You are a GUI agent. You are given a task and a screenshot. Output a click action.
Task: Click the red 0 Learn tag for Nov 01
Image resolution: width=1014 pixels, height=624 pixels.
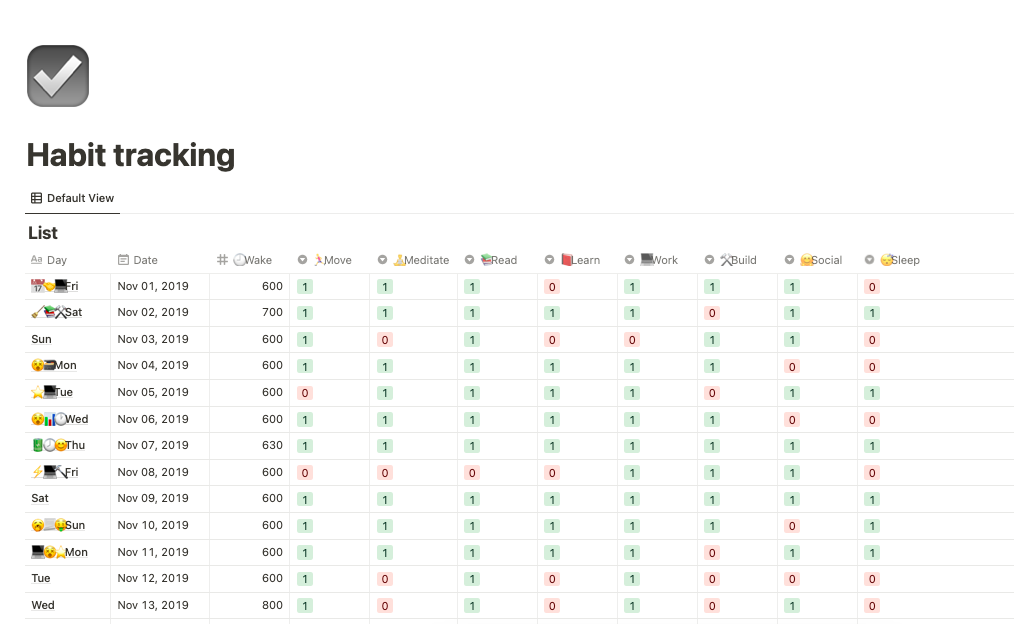552,287
